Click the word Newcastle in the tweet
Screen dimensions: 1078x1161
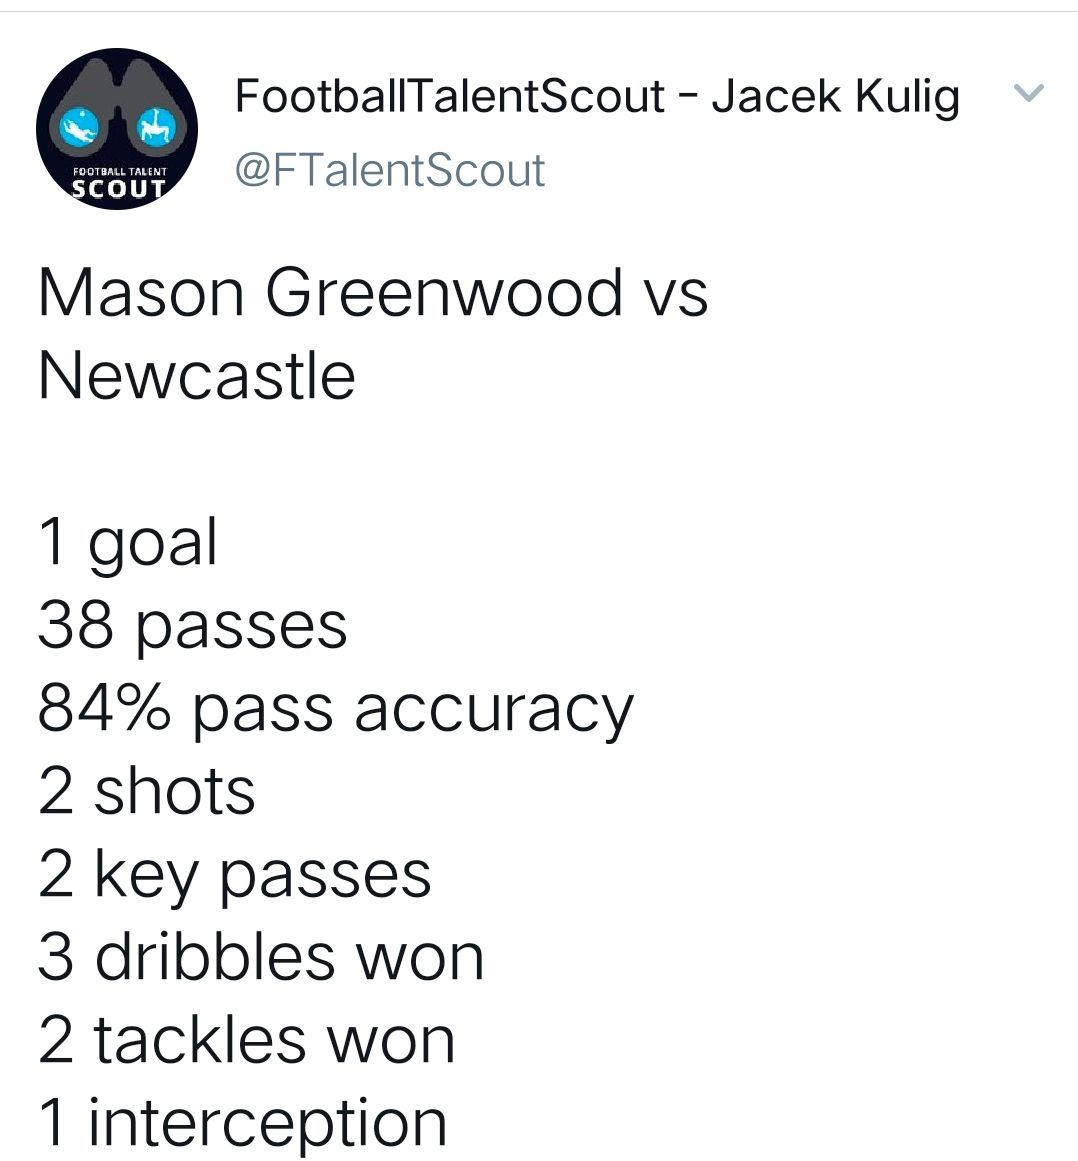tap(197, 375)
